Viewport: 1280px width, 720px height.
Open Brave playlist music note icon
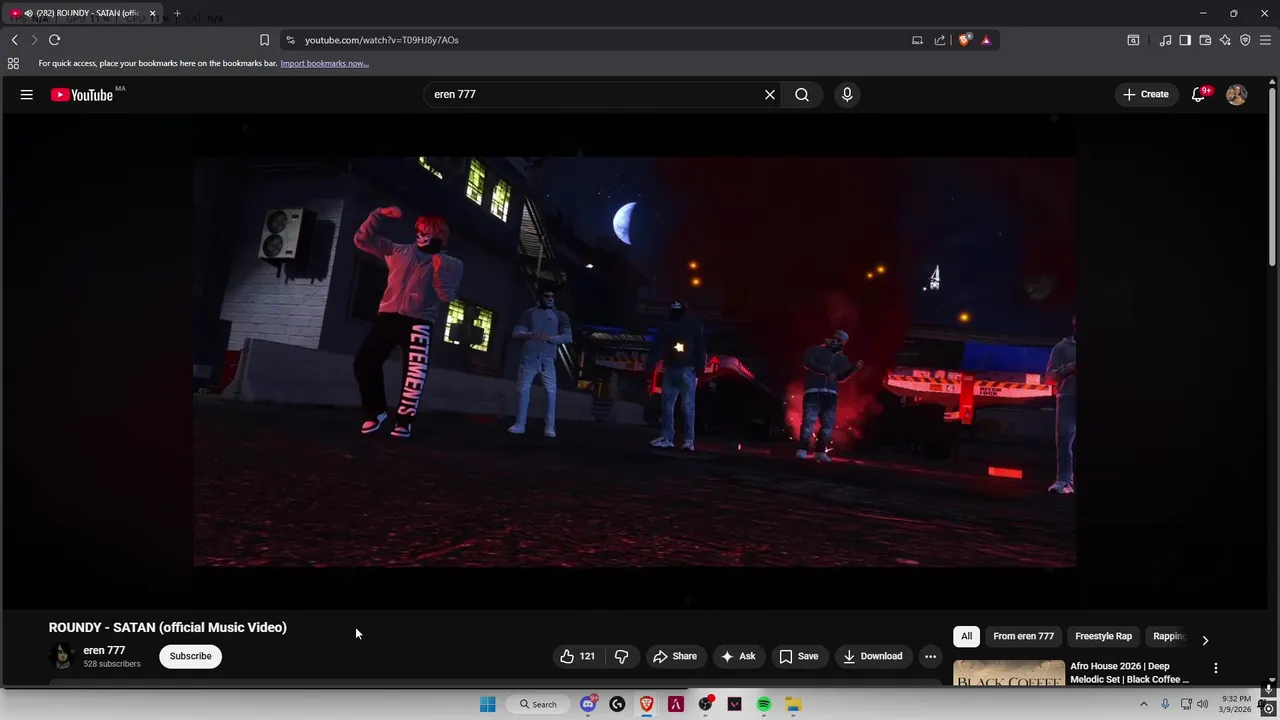(x=1165, y=40)
